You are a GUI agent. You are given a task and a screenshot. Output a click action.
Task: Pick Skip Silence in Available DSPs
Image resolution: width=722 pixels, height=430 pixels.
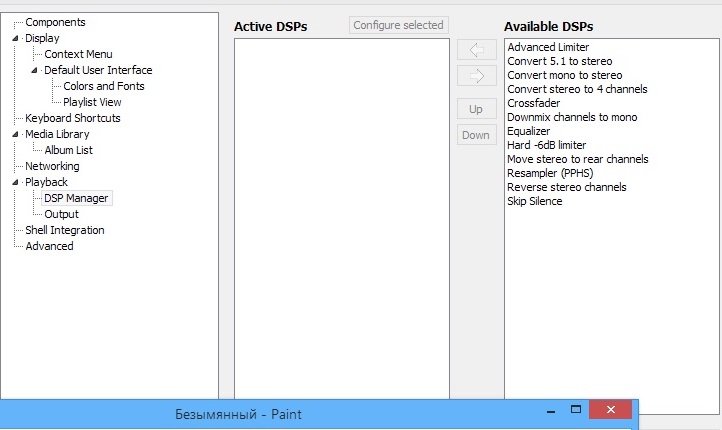click(534, 201)
